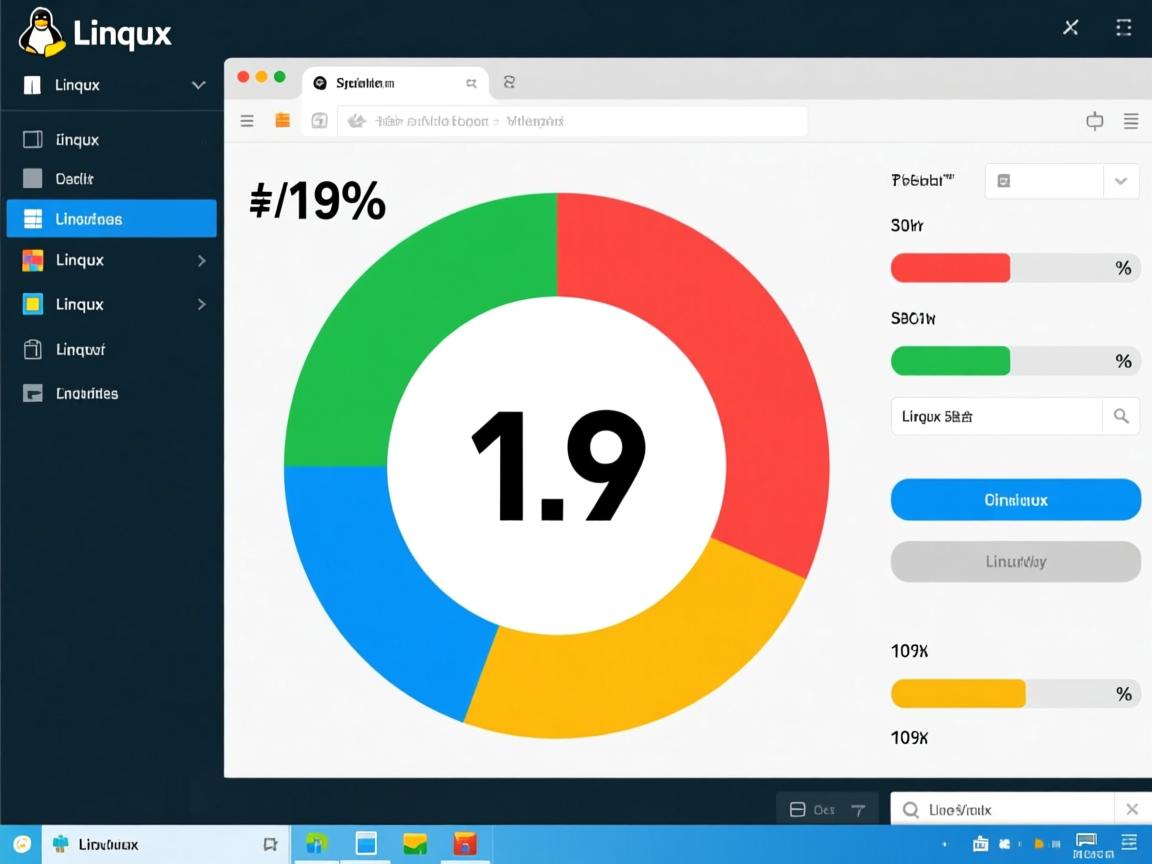Click the gray LinurWay button

click(1015, 561)
